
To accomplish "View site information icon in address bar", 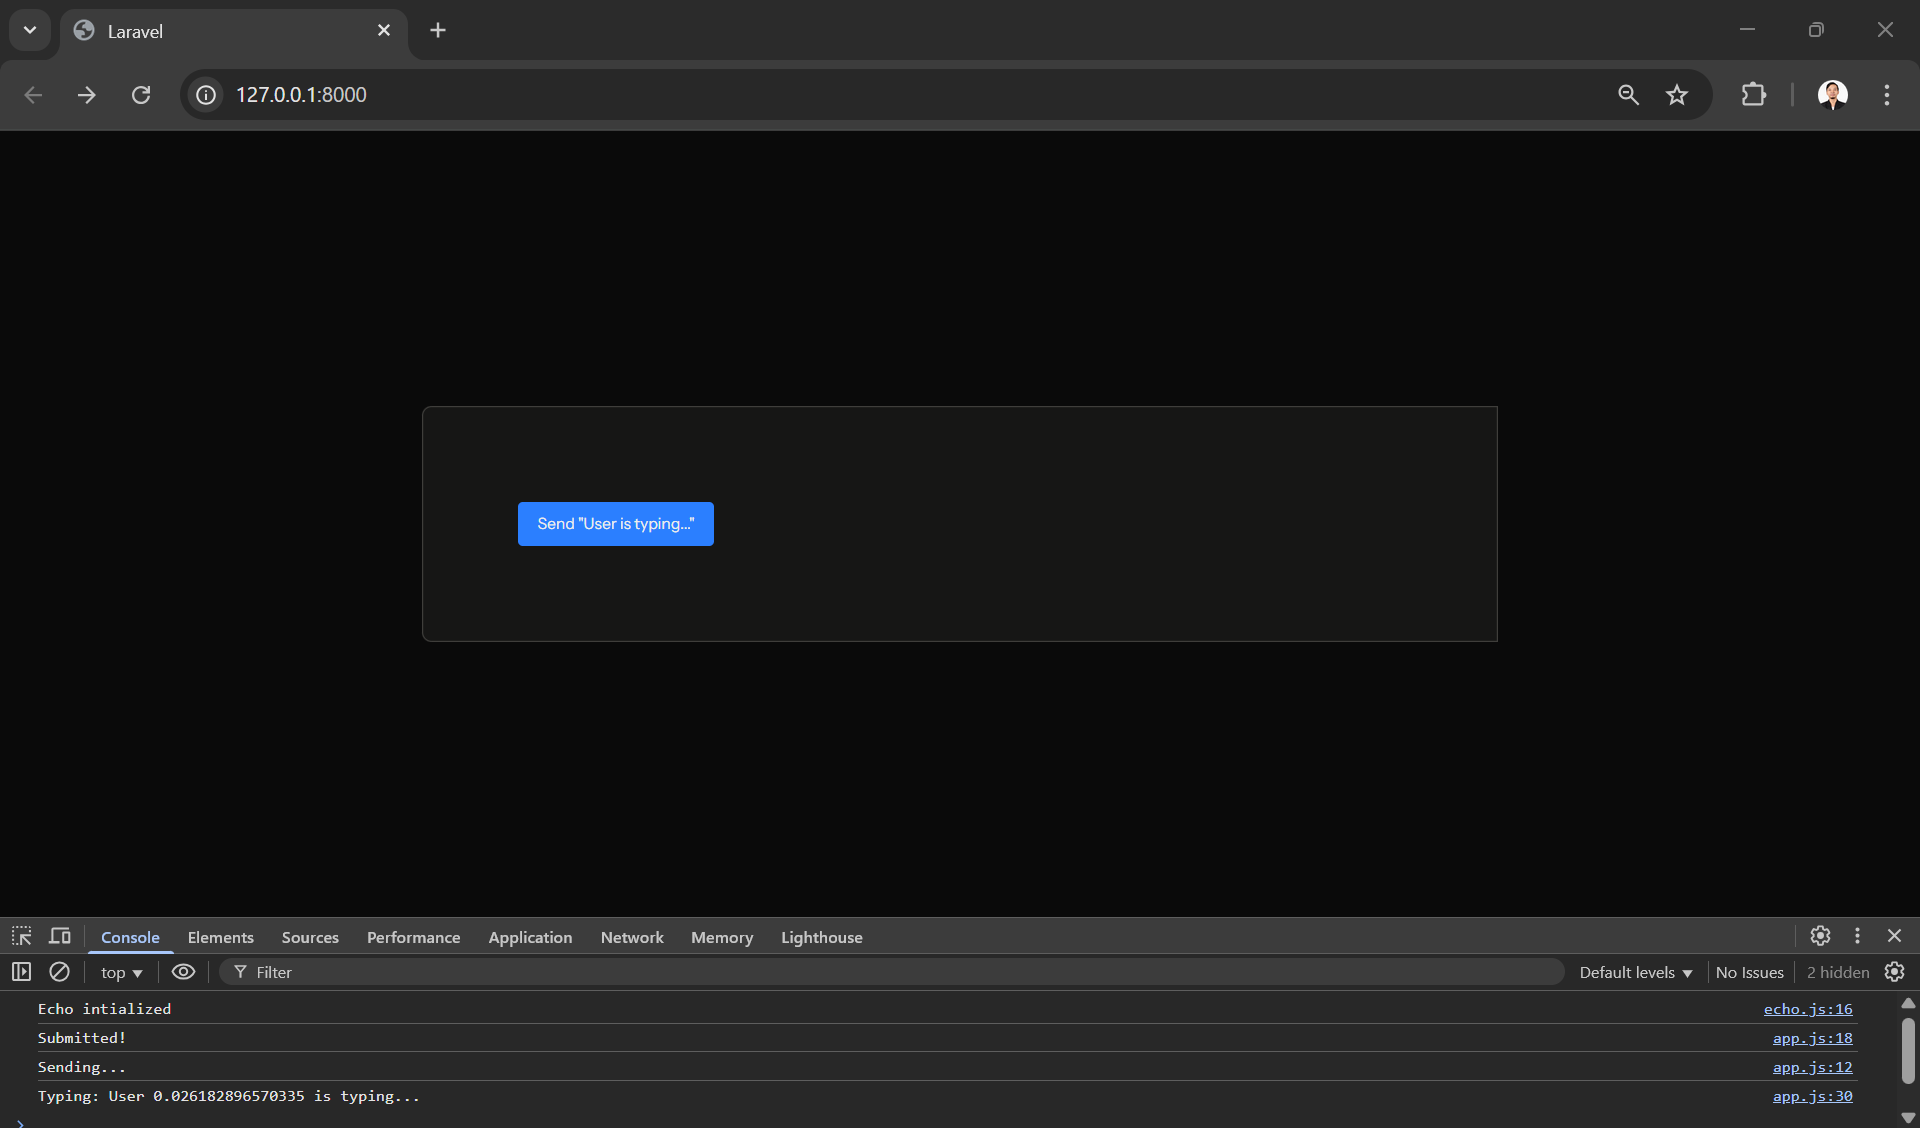I will (206, 95).
